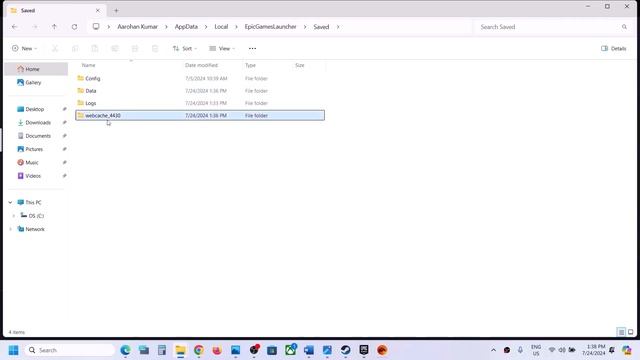This screenshot has height=360, width=640.
Task: Click the Share toolbar icon
Action: [135, 49]
